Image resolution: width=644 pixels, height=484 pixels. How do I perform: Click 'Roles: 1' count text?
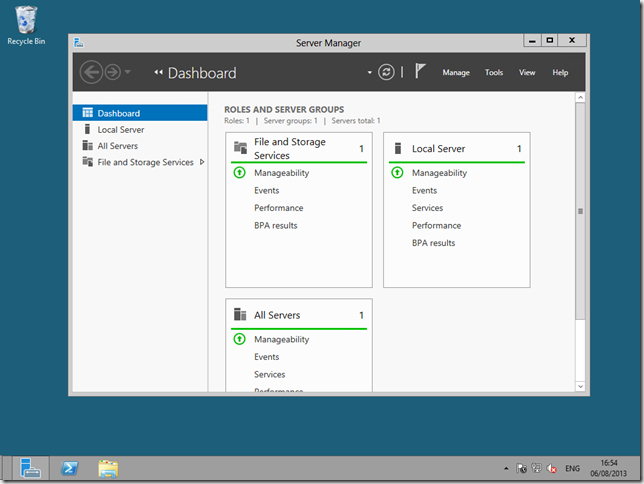237,121
